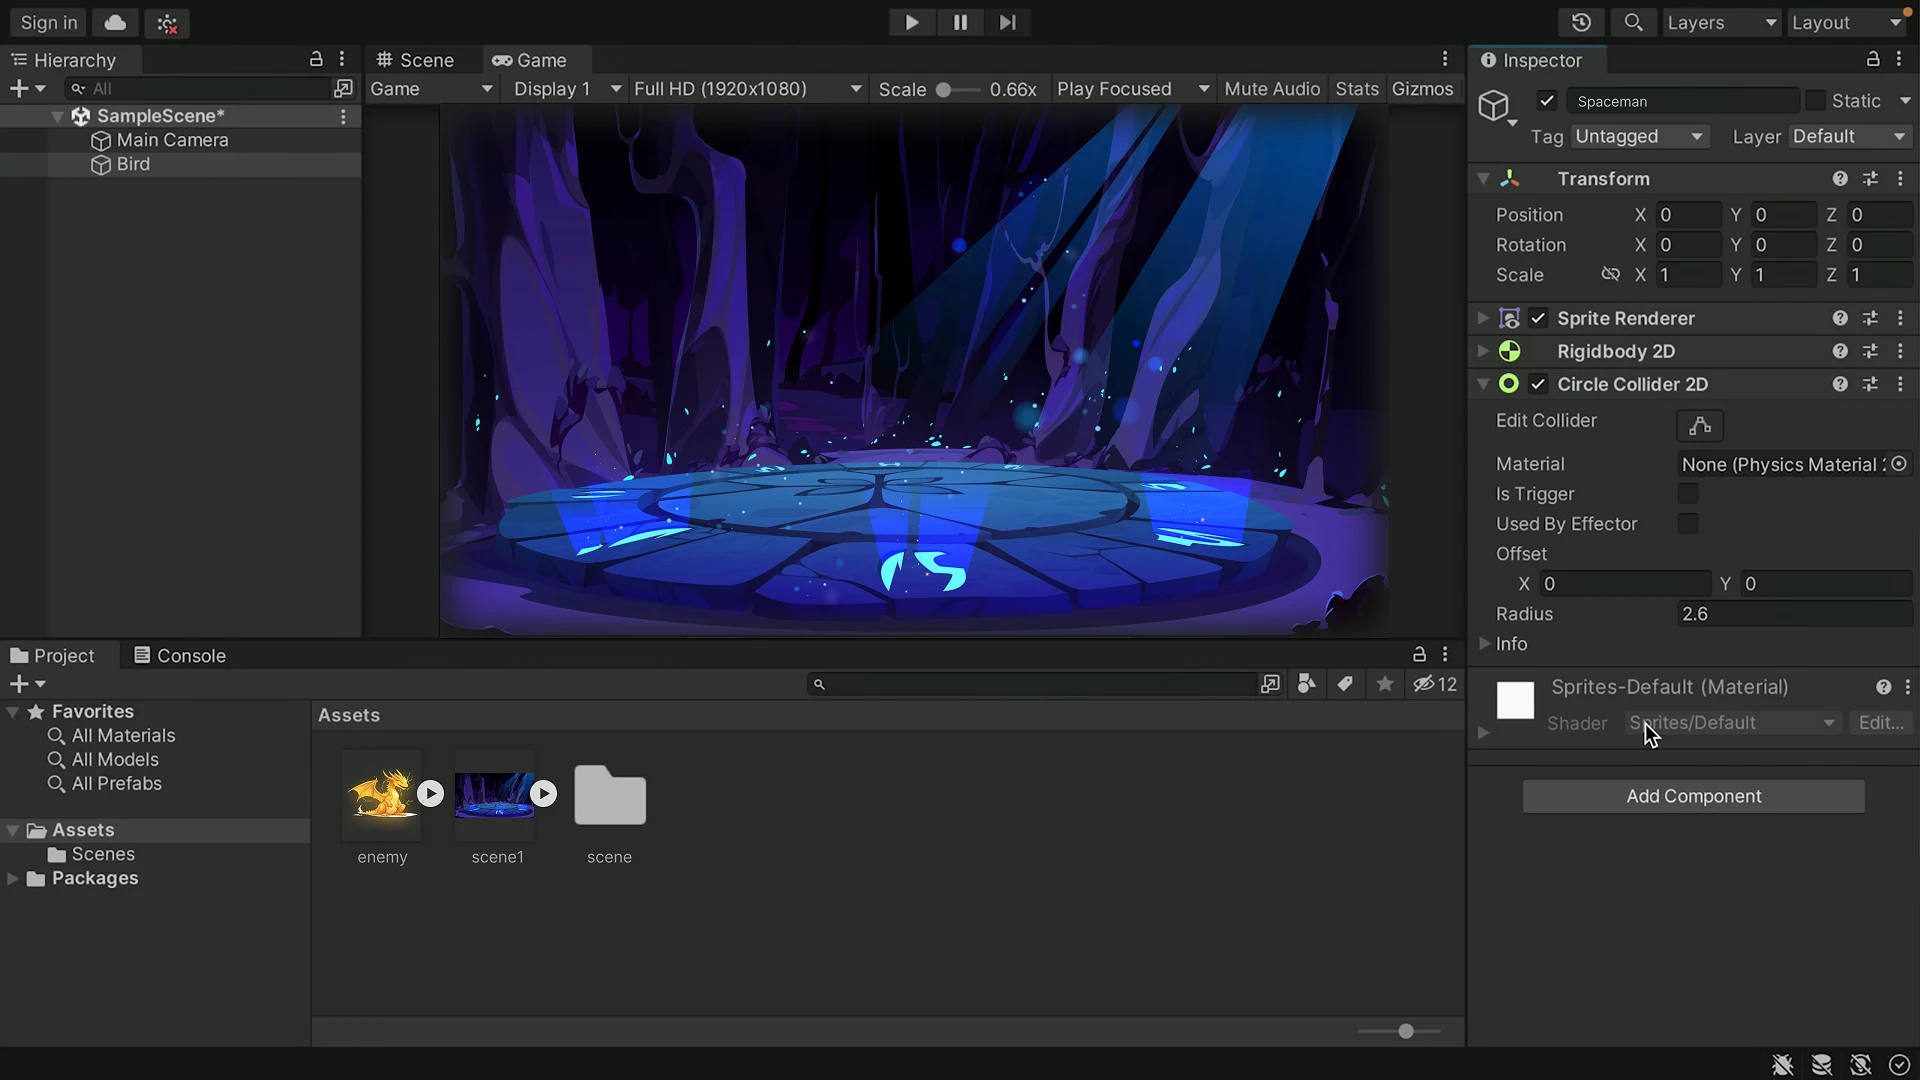The height and width of the screenshot is (1080, 1920).
Task: Open Sprite Renderer preset settings icon
Action: [1870, 318]
